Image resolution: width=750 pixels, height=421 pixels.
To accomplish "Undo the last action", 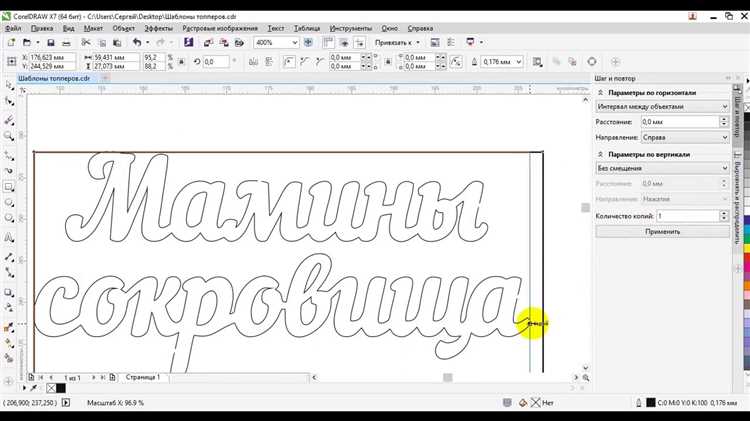I will click(137, 43).
